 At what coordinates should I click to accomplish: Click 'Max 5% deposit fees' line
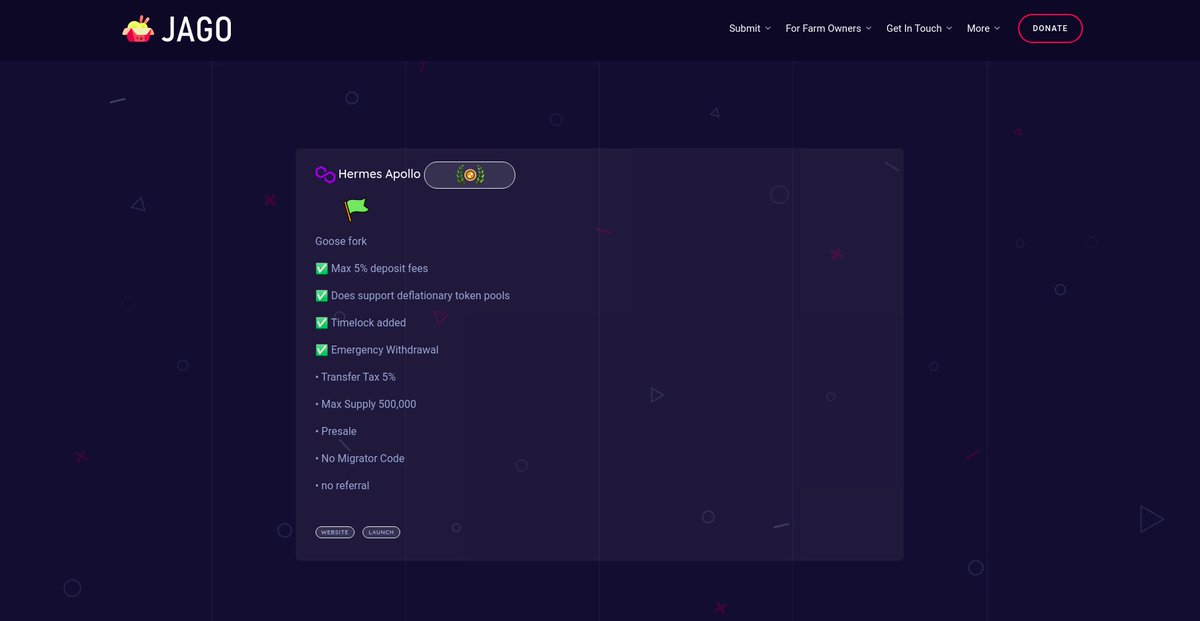click(x=372, y=268)
